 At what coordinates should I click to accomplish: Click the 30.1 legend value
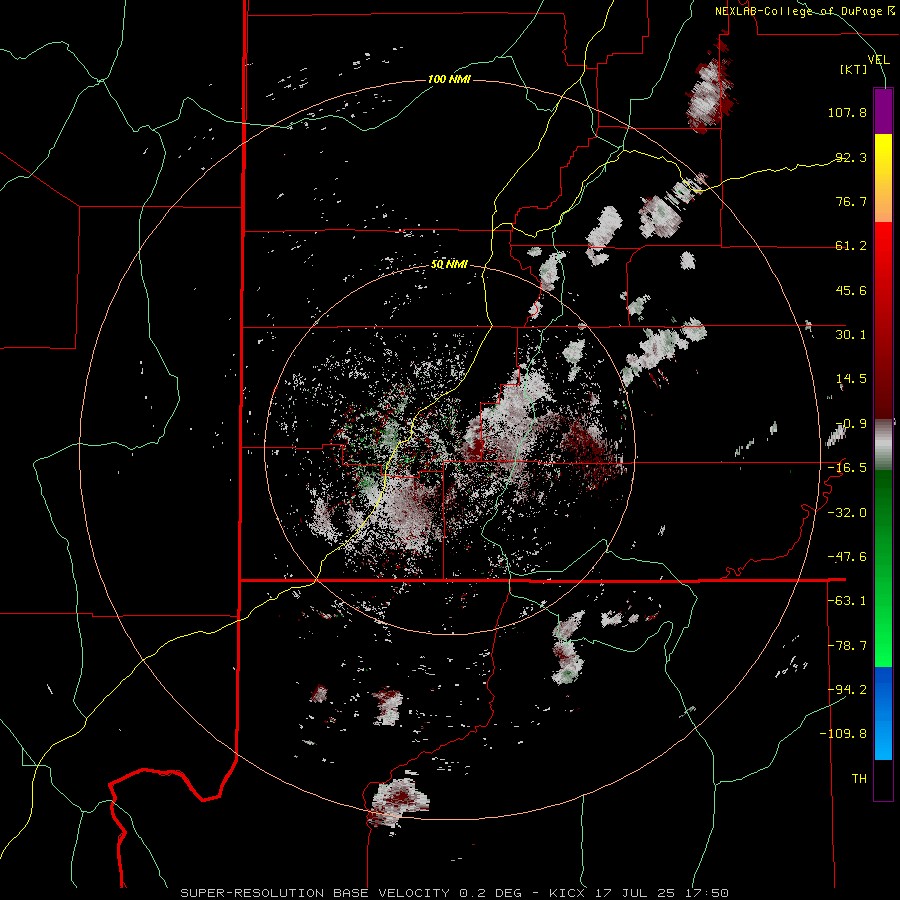point(851,335)
